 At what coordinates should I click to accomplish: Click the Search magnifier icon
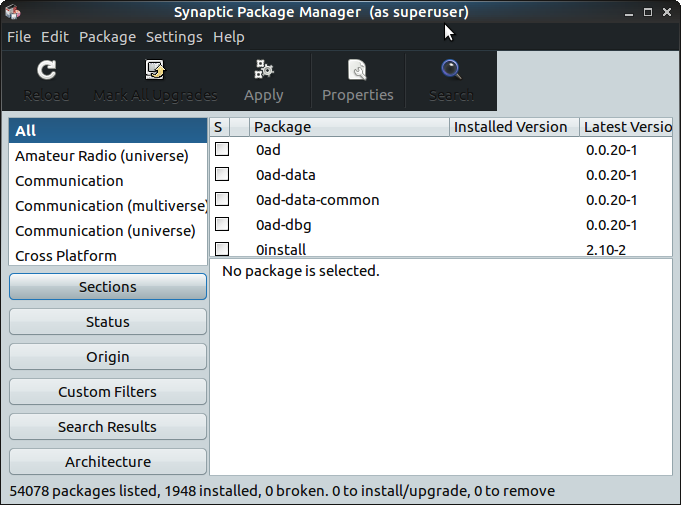(x=451, y=69)
